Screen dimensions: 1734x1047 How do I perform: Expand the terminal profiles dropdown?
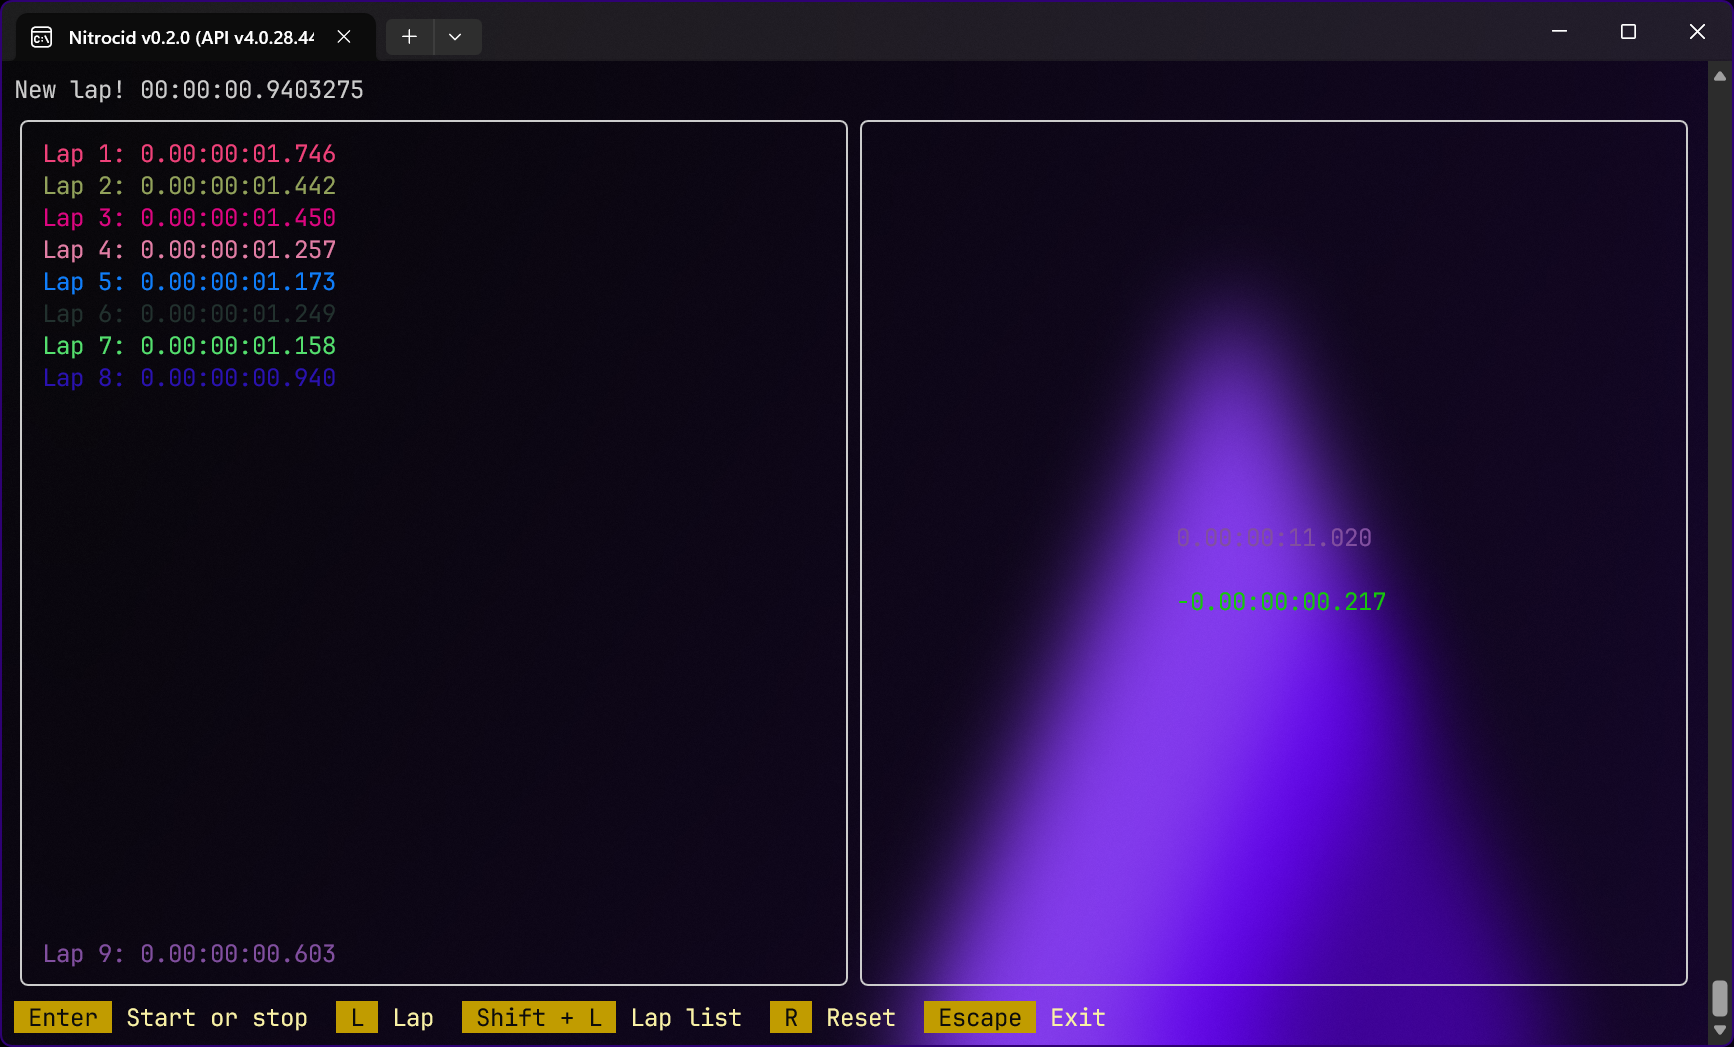pos(455,37)
